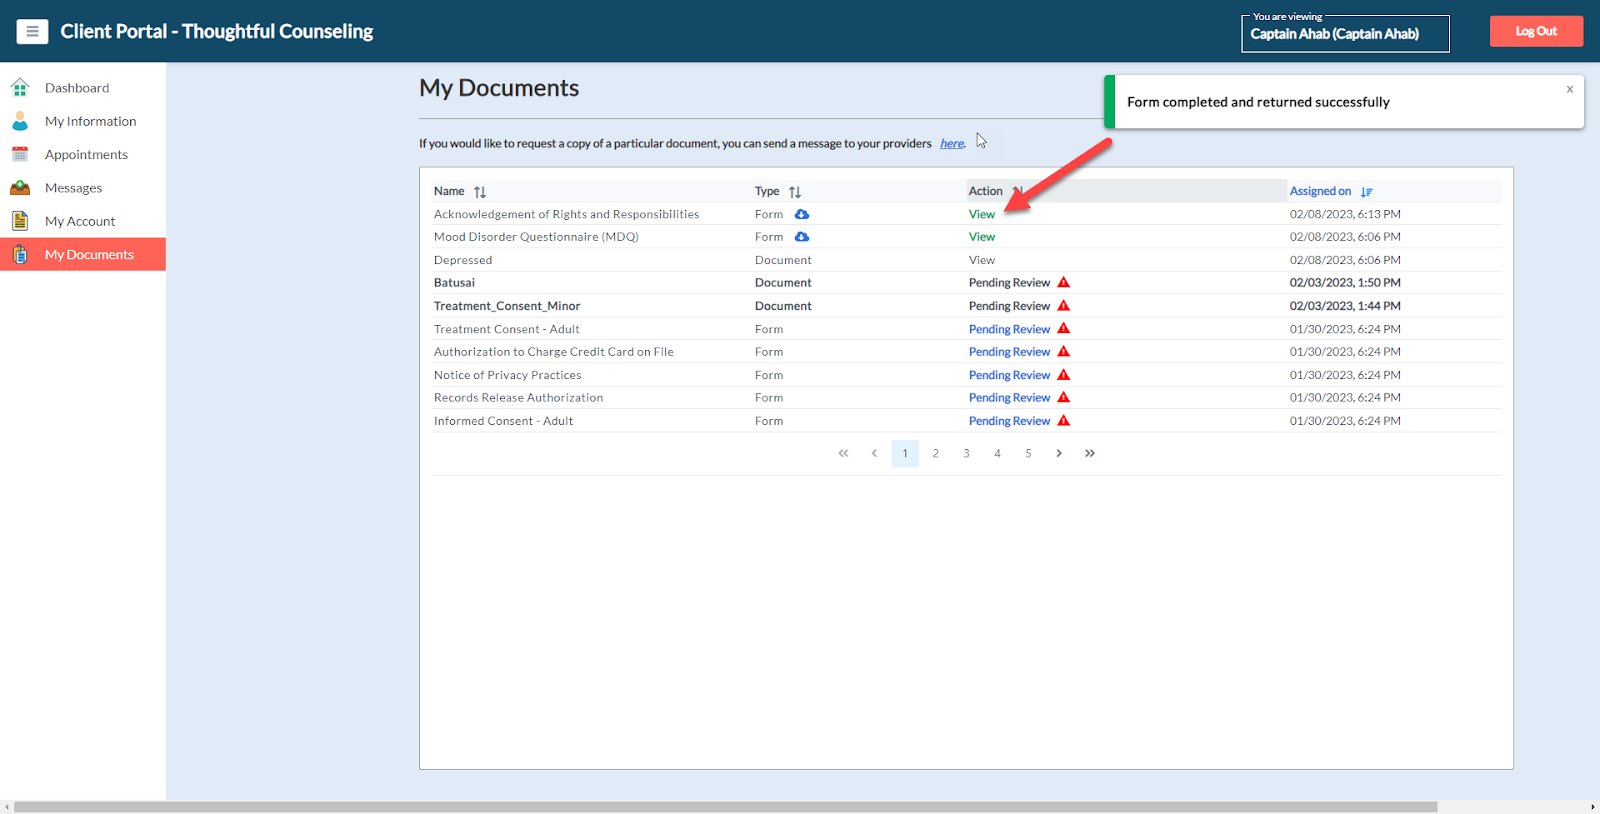
Task: Click cloud download icon for Mood Disorder Questionnaire
Action: pyautogui.click(x=802, y=237)
